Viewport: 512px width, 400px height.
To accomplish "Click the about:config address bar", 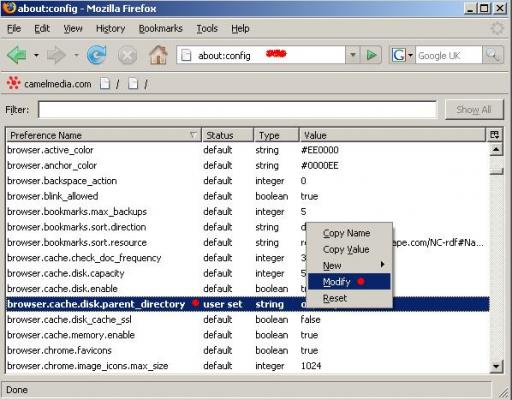I will pyautogui.click(x=261, y=55).
